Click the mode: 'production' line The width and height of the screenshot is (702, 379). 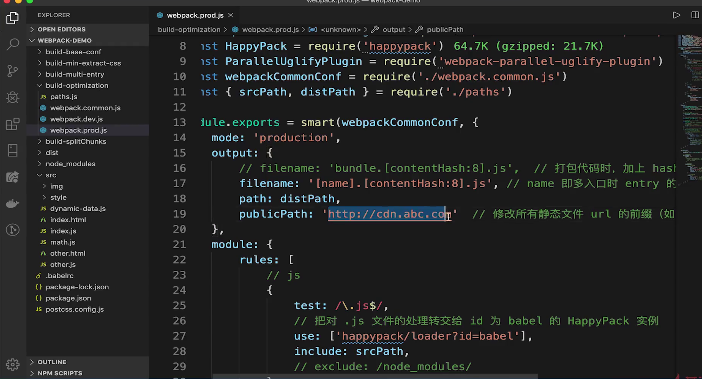coord(276,137)
